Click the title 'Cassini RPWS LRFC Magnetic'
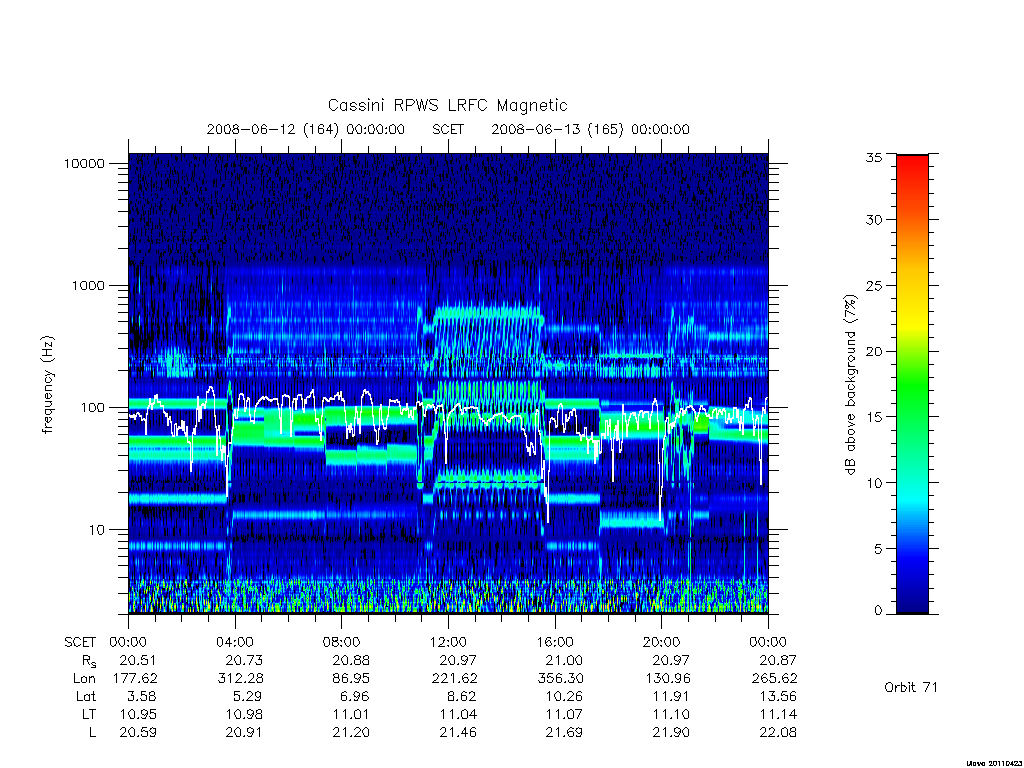 coord(447,105)
